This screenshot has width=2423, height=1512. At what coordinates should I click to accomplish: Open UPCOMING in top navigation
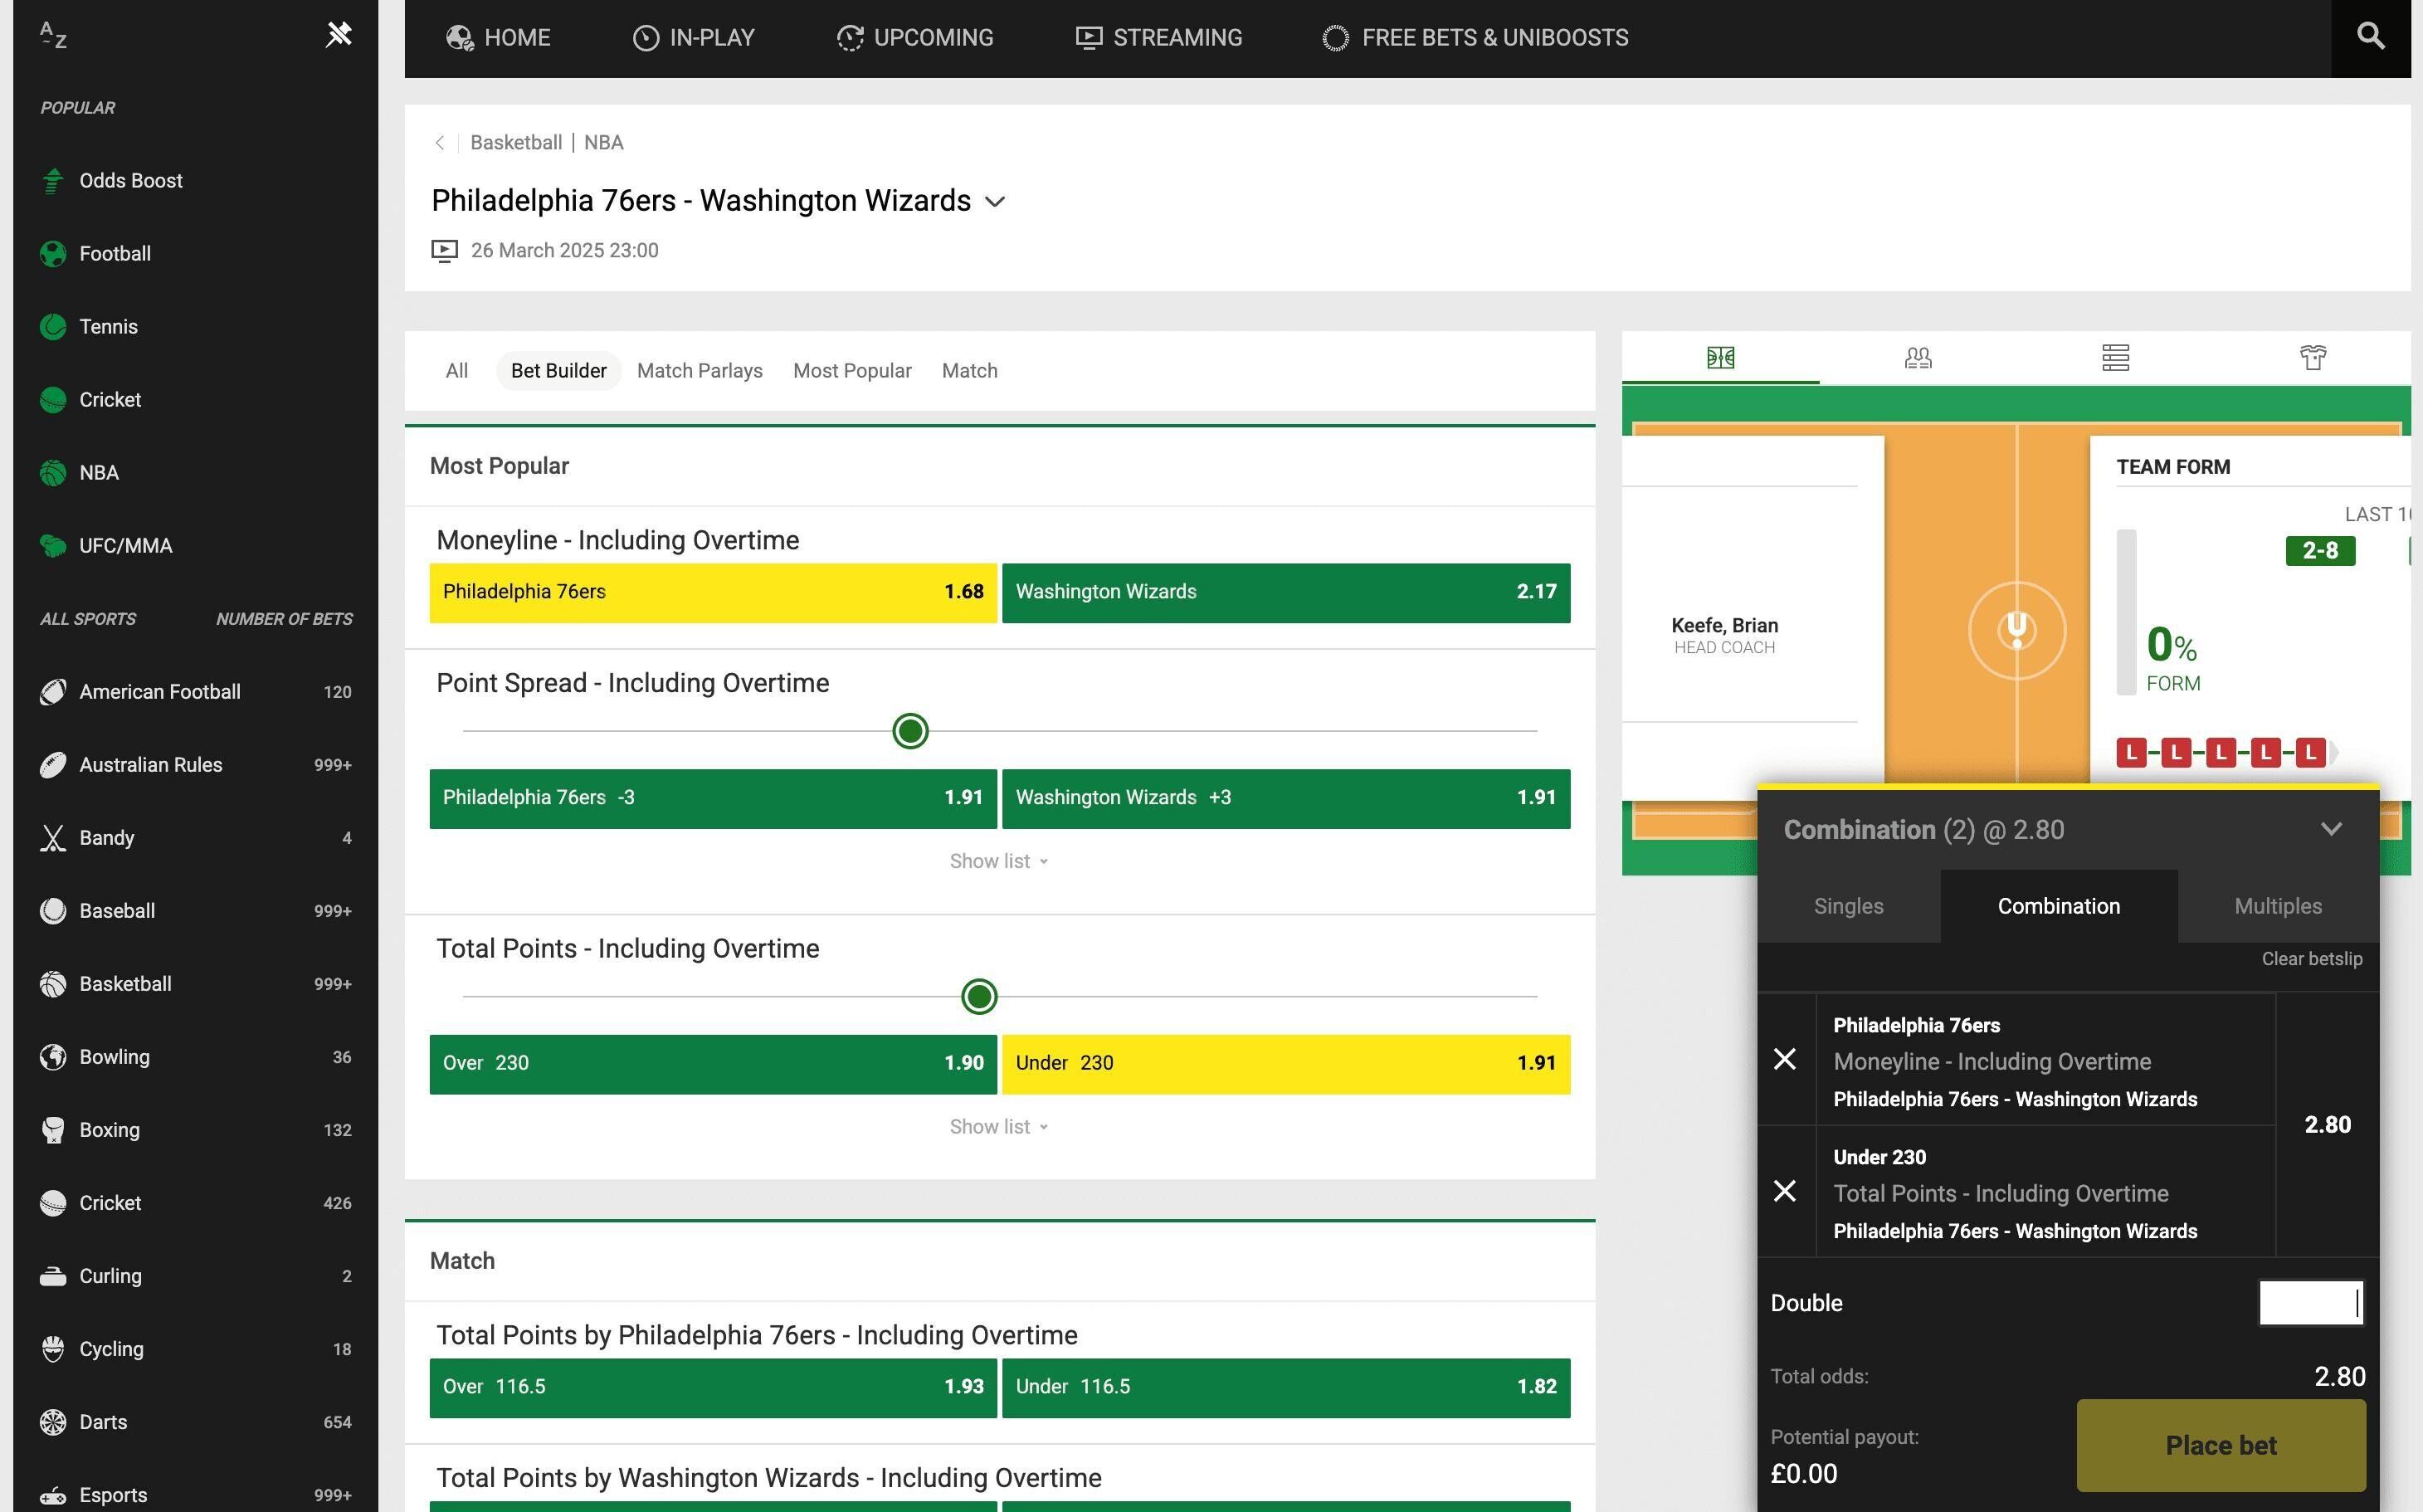pyautogui.click(x=915, y=38)
